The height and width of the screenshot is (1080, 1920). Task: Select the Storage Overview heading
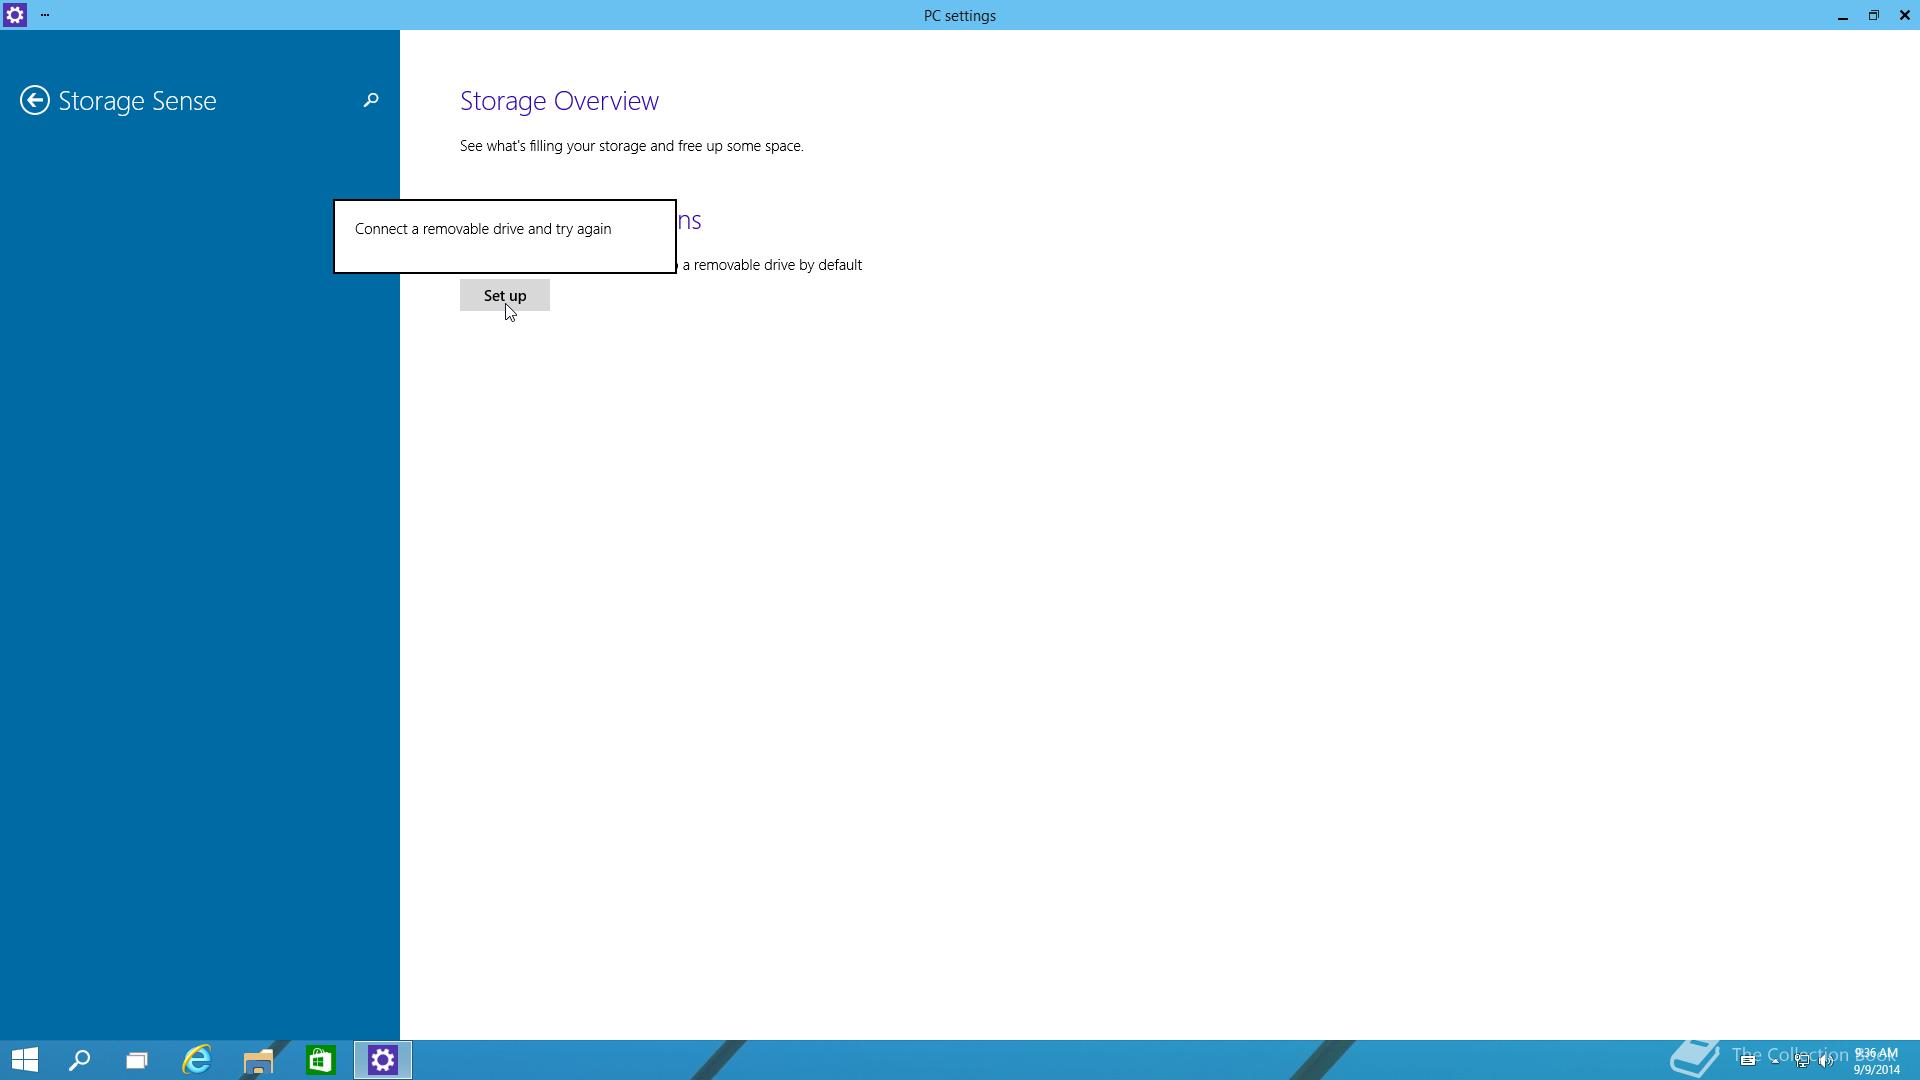pyautogui.click(x=559, y=101)
